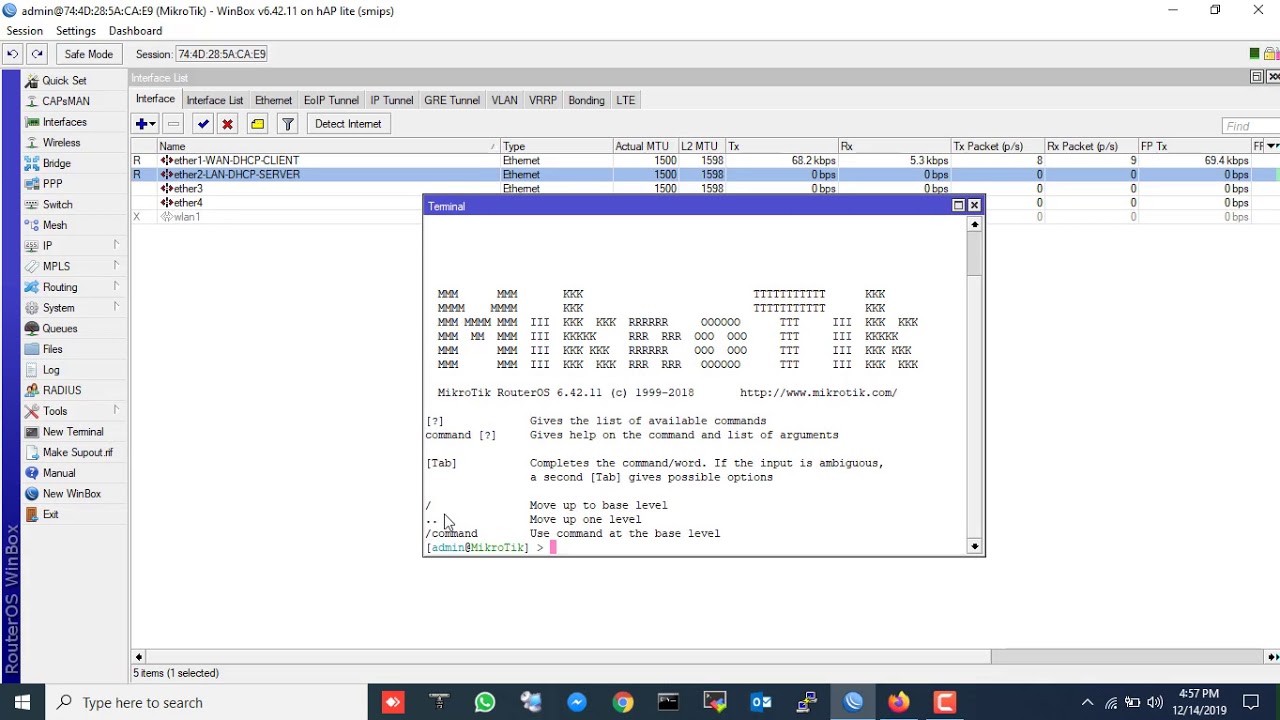Open the column selector dropdown arrow
The image size is (1280, 720).
click(x=1272, y=146)
